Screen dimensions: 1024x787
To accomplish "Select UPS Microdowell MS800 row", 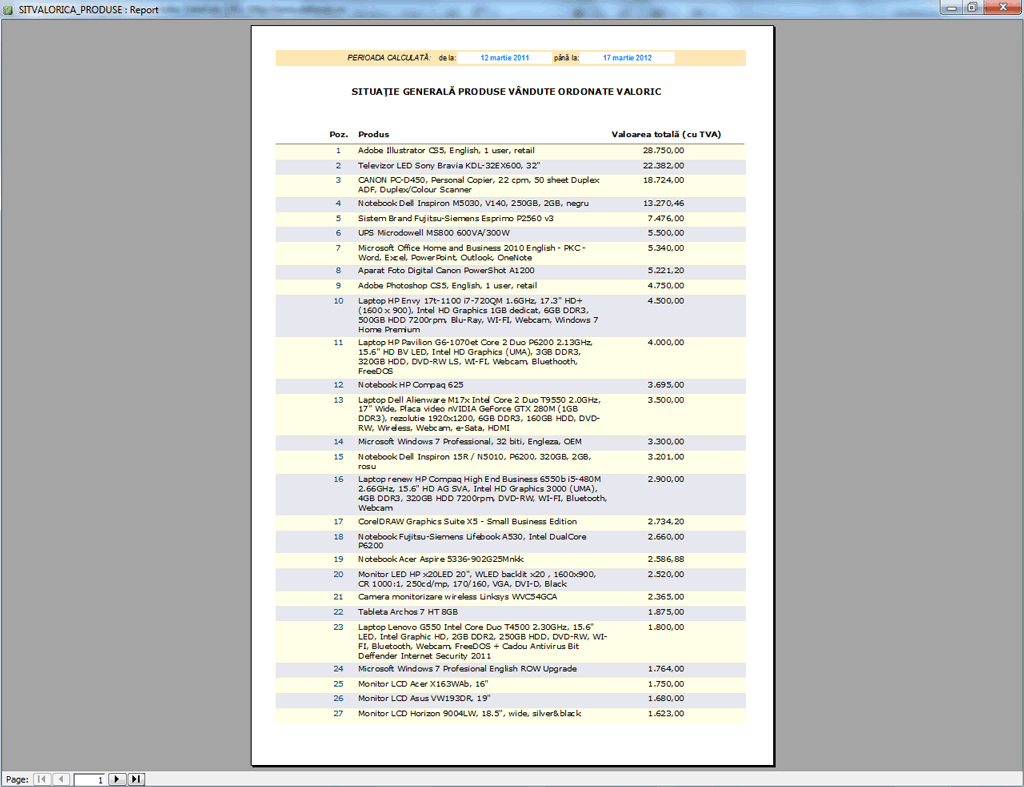I will [510, 233].
